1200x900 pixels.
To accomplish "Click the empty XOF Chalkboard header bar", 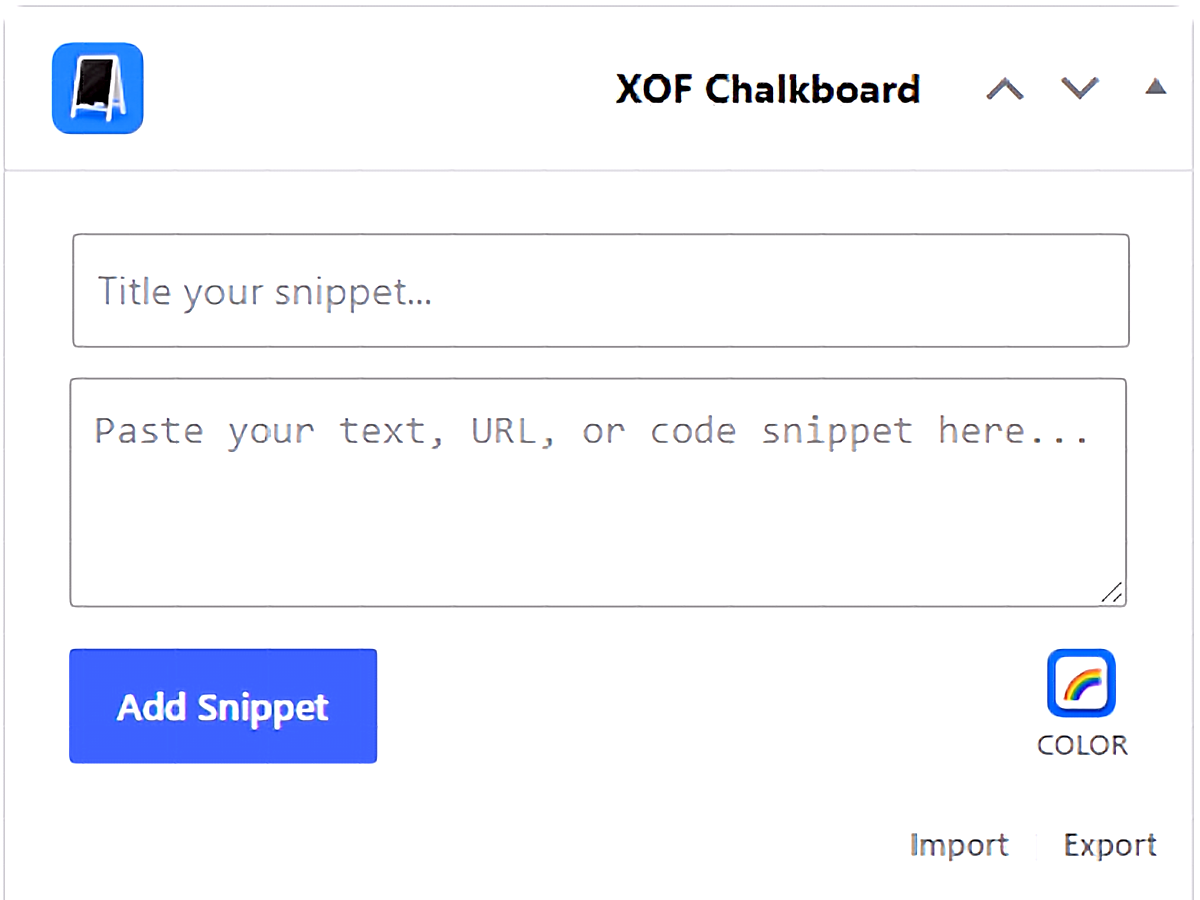I will click(x=380, y=88).
